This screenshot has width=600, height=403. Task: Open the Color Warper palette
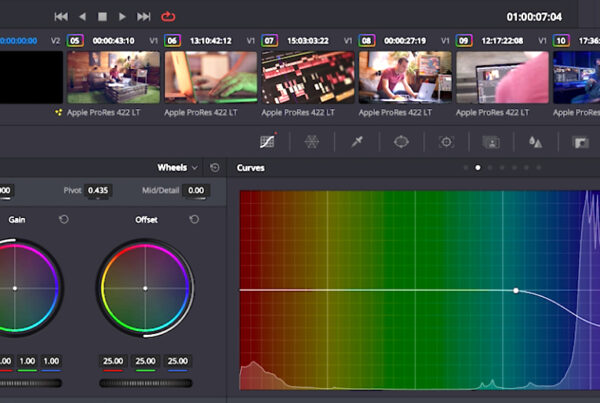311,142
